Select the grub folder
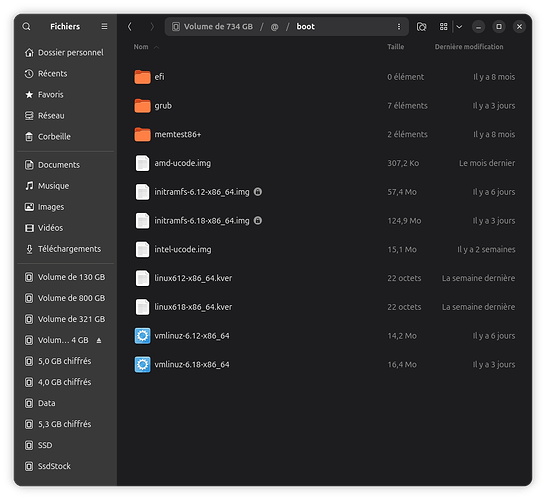This screenshot has width=546, height=500. (x=324, y=106)
